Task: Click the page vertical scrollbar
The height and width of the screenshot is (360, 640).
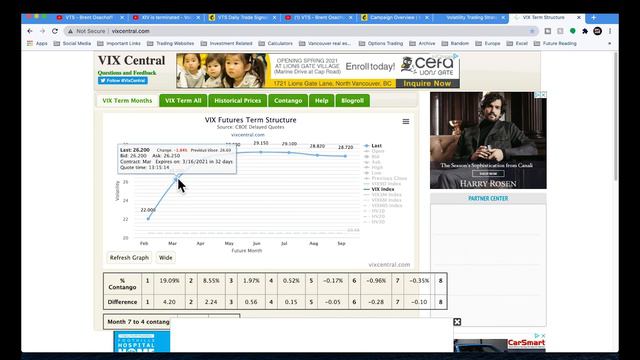Action: 616,116
